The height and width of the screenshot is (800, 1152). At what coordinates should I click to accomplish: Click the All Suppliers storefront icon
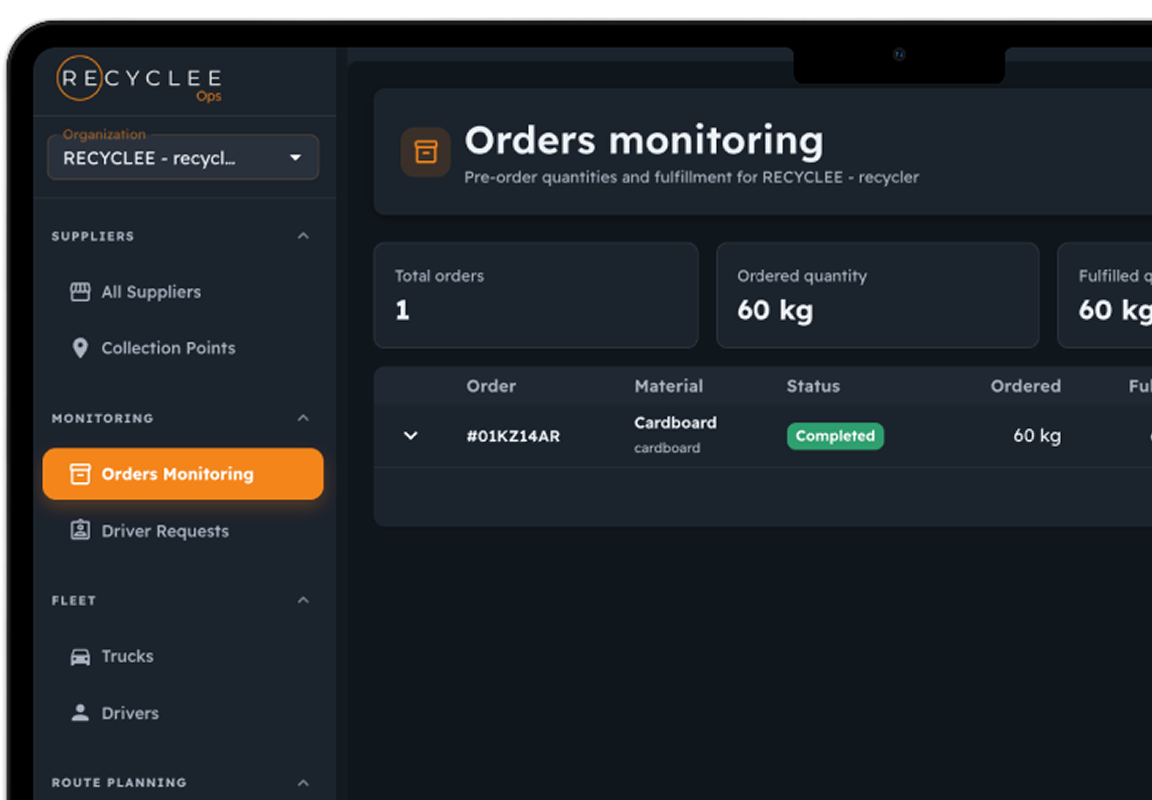pyautogui.click(x=80, y=292)
